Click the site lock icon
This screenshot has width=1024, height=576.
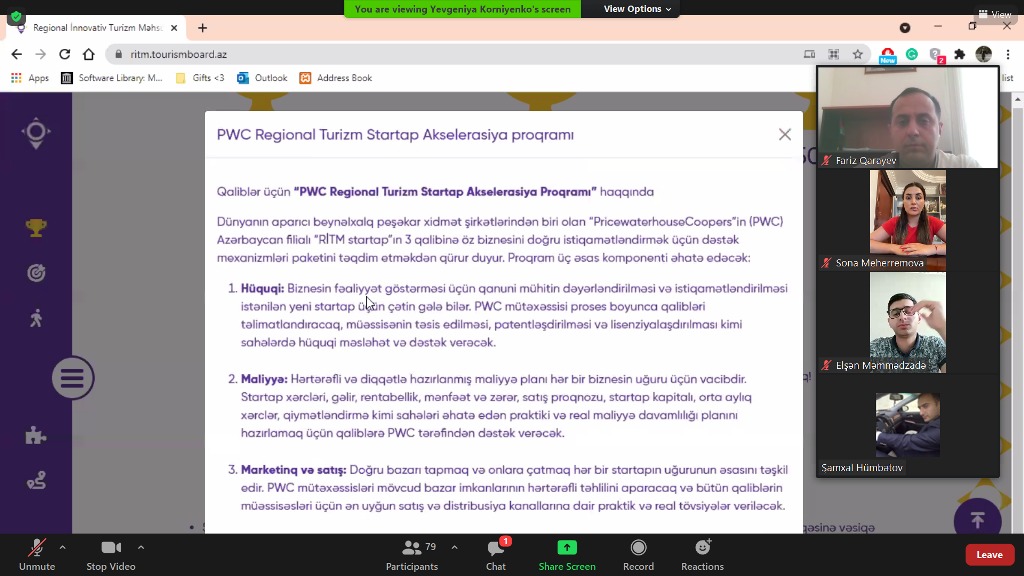118,54
